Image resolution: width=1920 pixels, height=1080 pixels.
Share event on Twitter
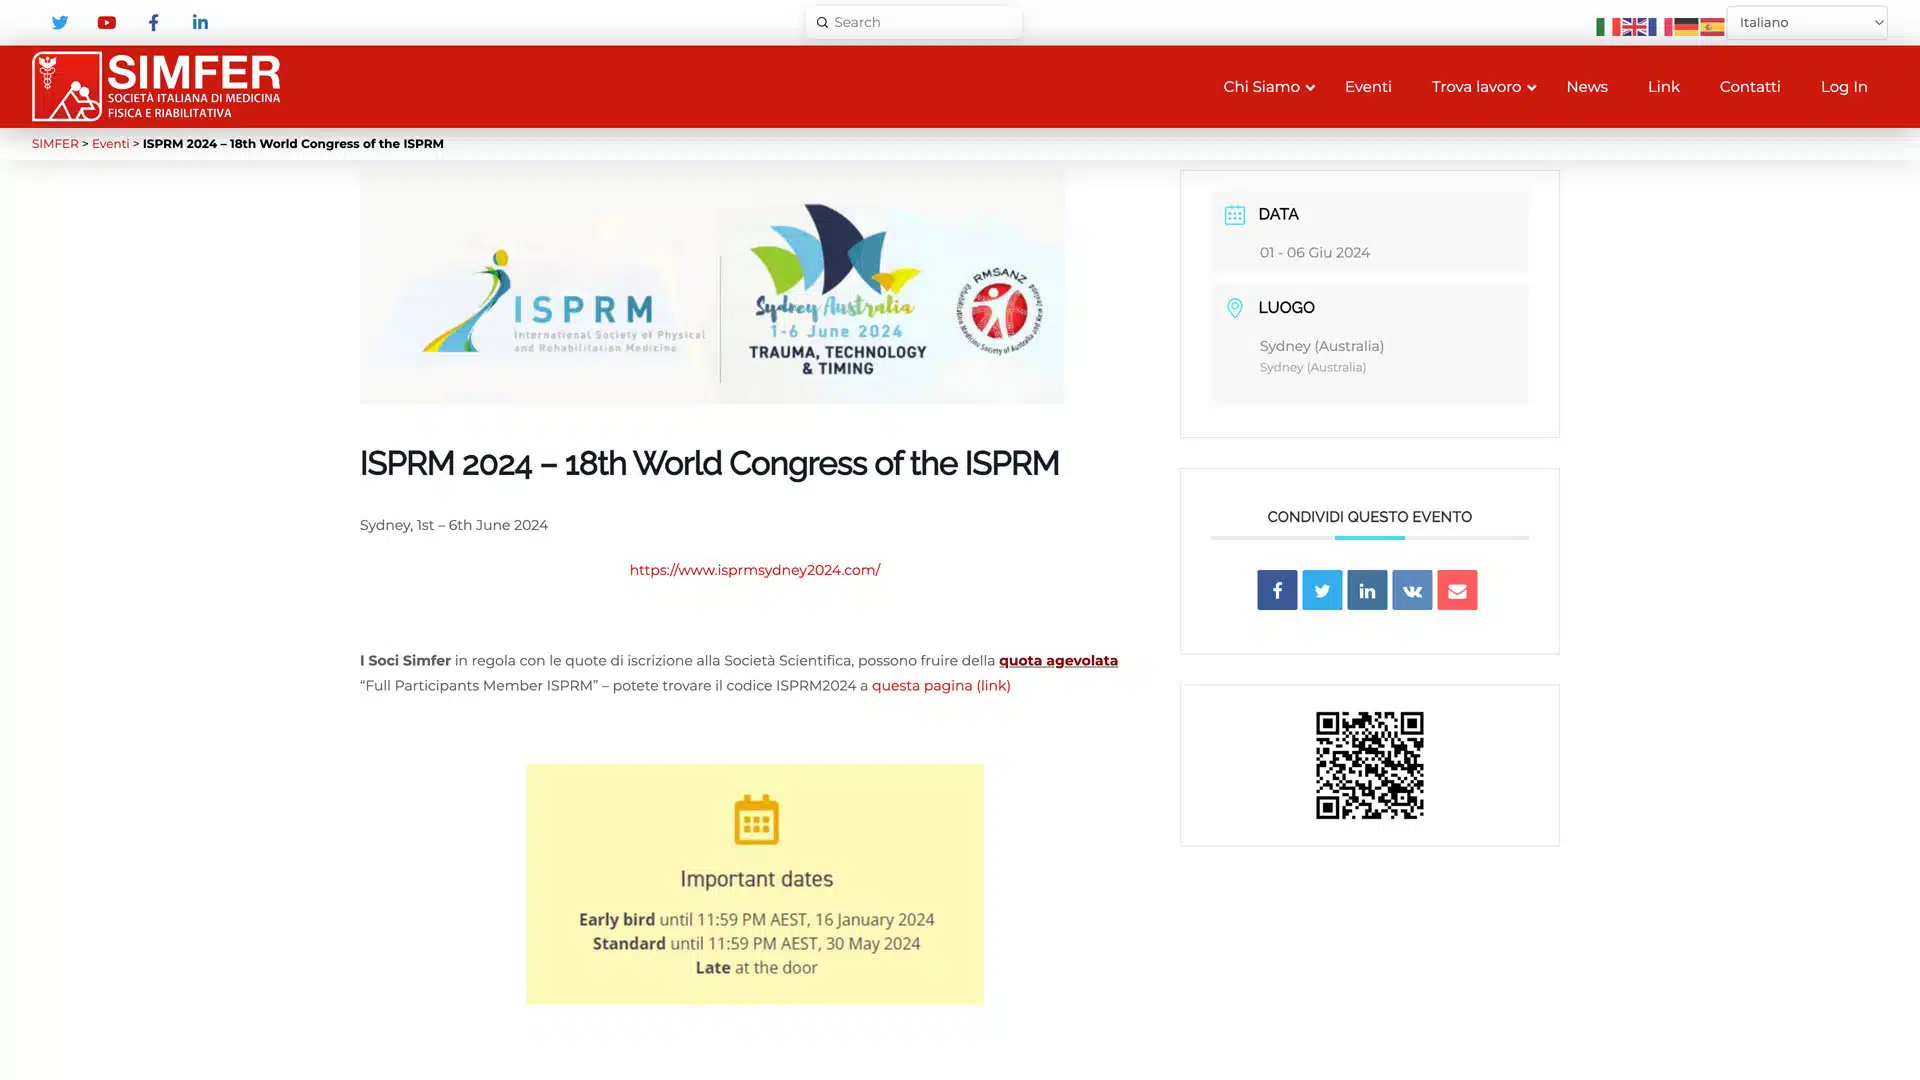(x=1322, y=590)
